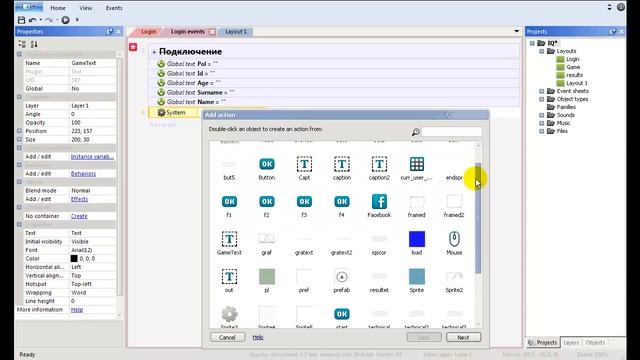
Task: Select the out text object
Action: pos(229,277)
